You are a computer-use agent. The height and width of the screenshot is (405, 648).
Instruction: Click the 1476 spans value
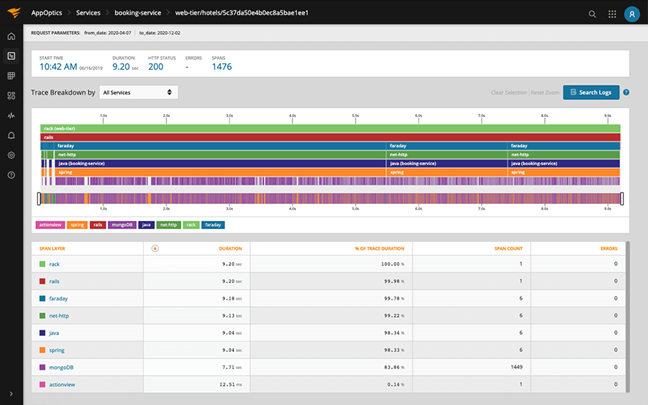click(222, 67)
